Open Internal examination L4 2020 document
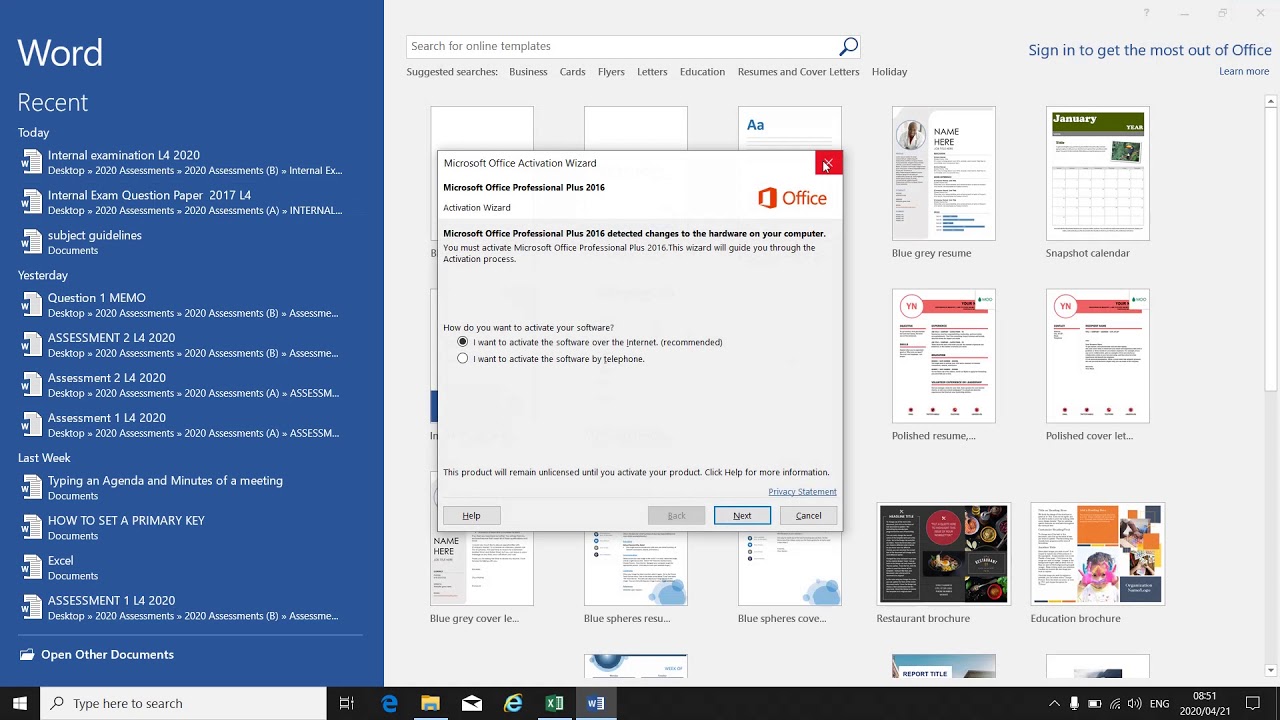The height and width of the screenshot is (720, 1280). point(190,162)
